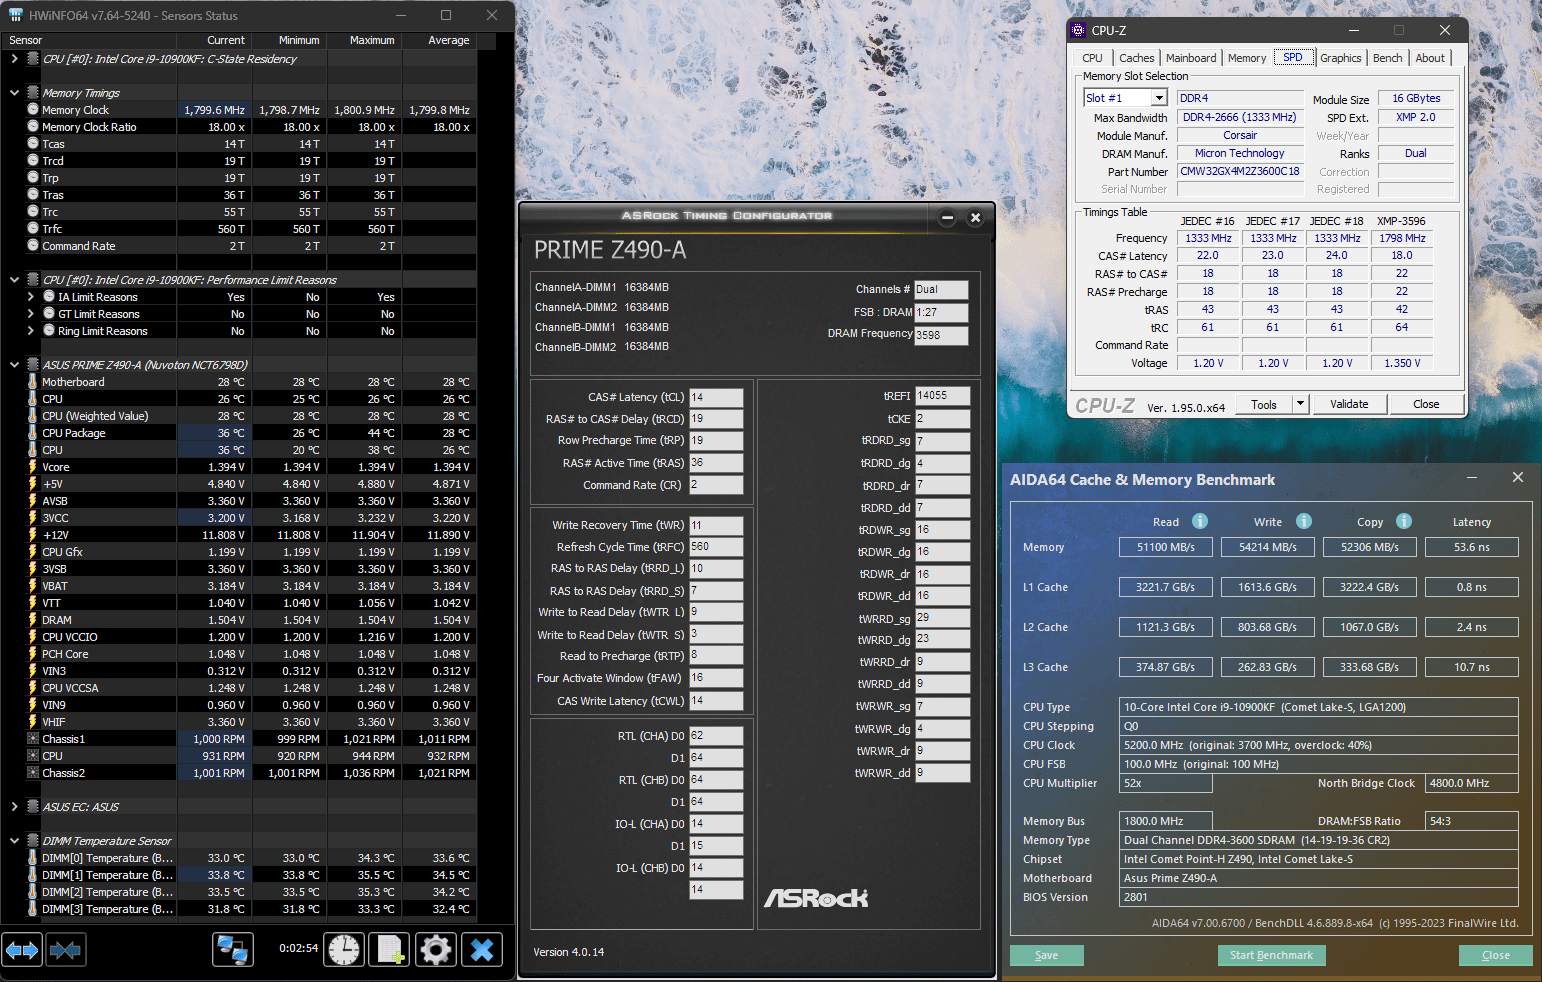
Task: Open HWiNFO sensor settings gear icon
Action: tap(436, 949)
